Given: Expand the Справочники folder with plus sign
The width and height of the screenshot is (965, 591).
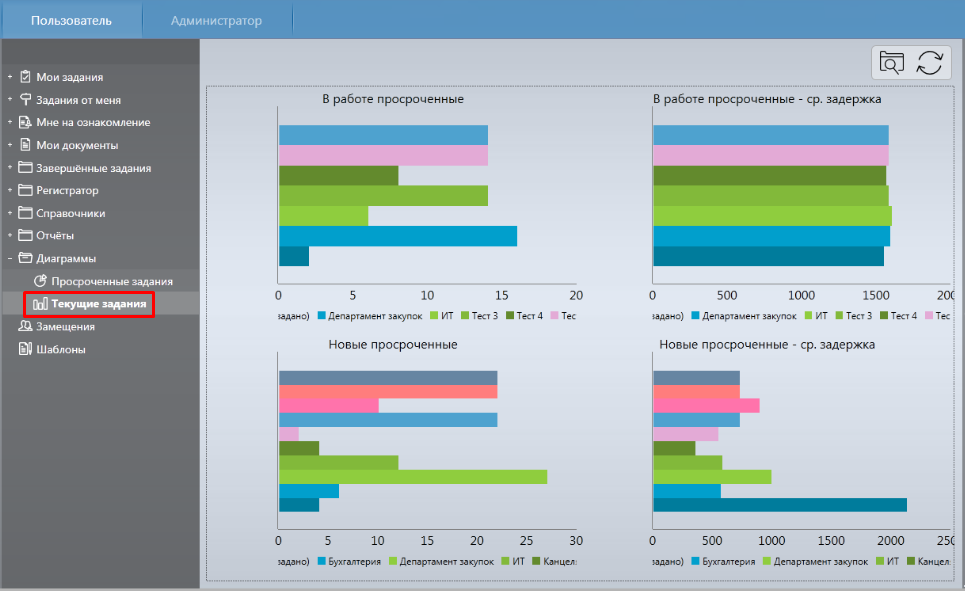Looking at the screenshot, I should coord(9,213).
